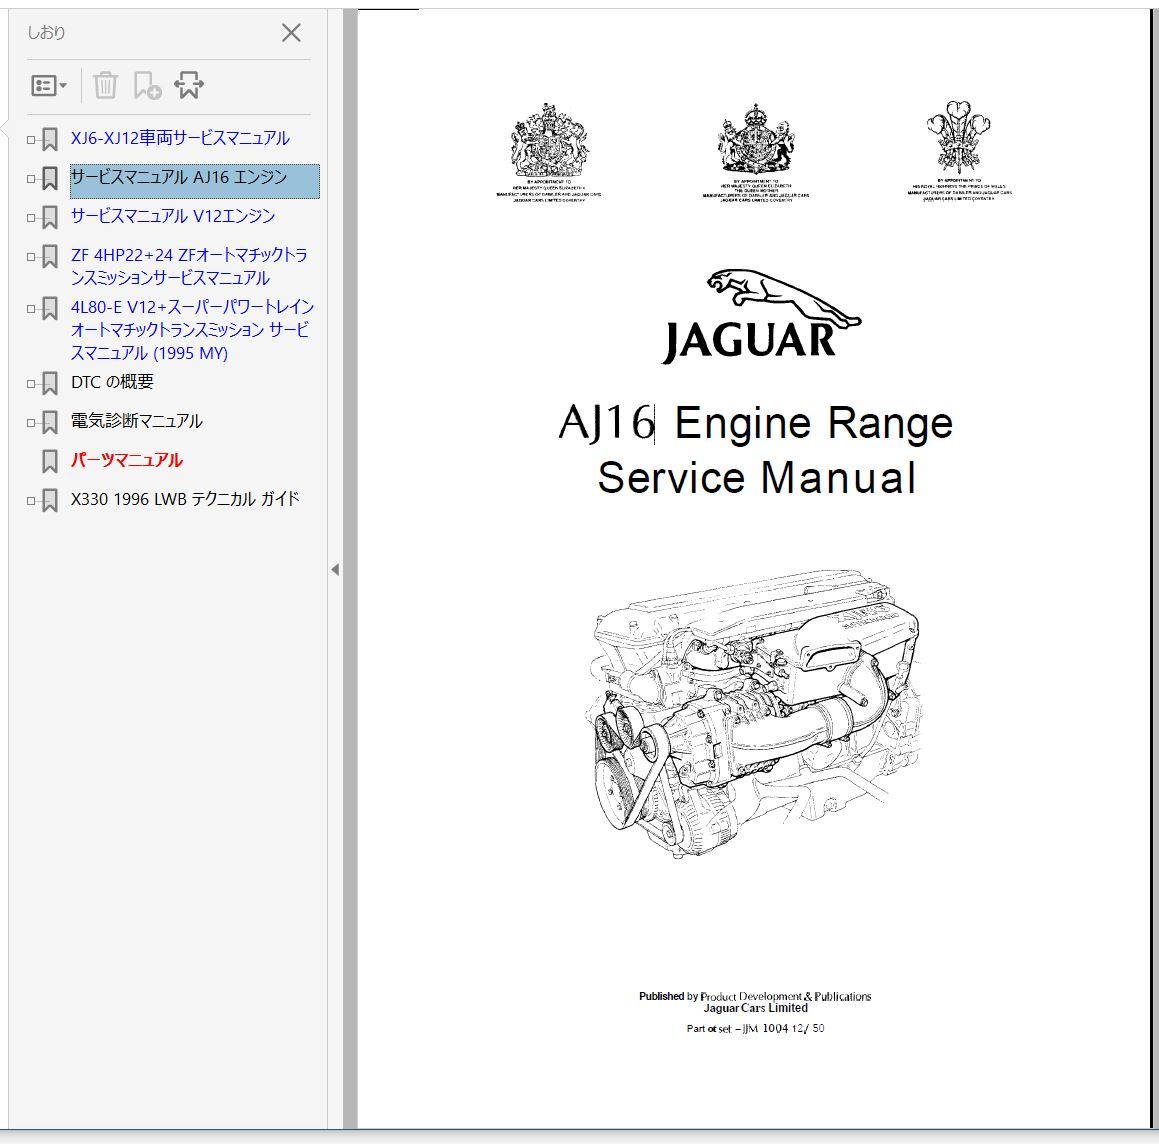Jump to the DTC の概要 bookmark
Screen dimensions: 1159x1144
112,382
